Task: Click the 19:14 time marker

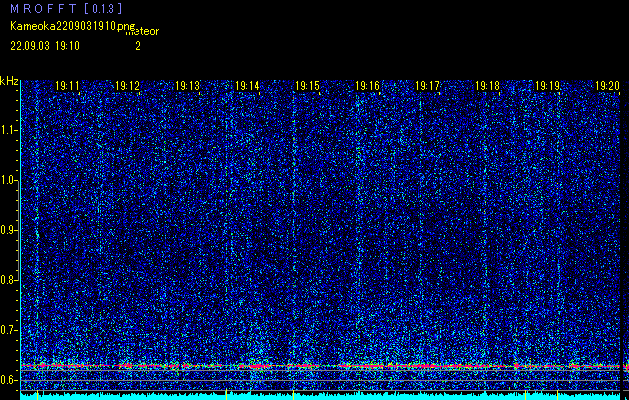Action: click(x=247, y=86)
